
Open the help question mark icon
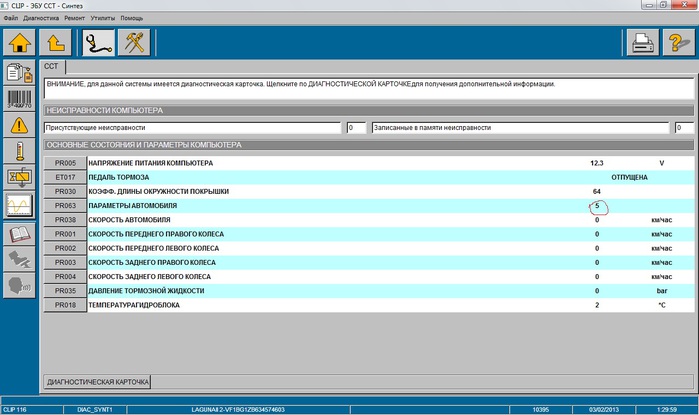[679, 43]
